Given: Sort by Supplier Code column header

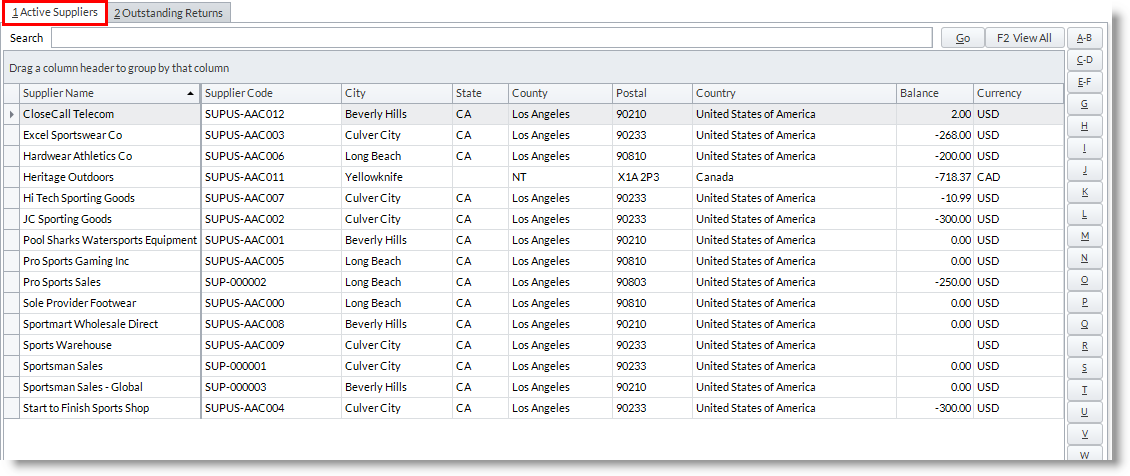Looking at the screenshot, I should coord(270,93).
